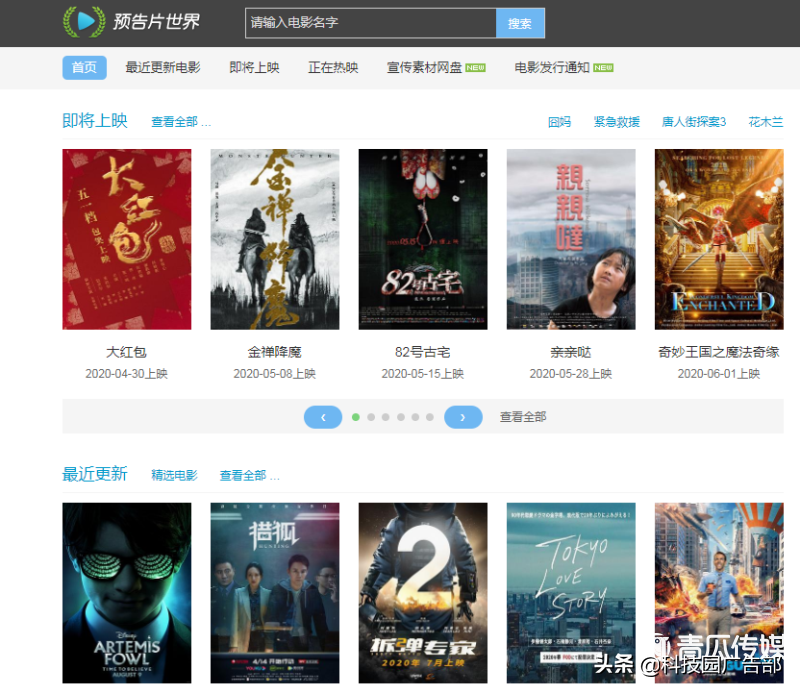Click the 紧急救援 quick link

point(616,122)
